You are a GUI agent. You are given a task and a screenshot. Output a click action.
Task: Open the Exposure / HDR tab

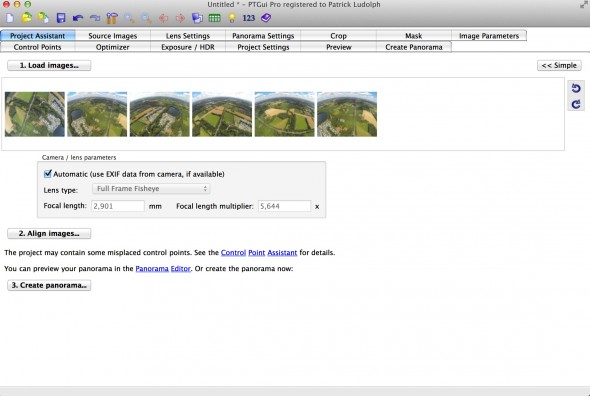click(x=188, y=47)
